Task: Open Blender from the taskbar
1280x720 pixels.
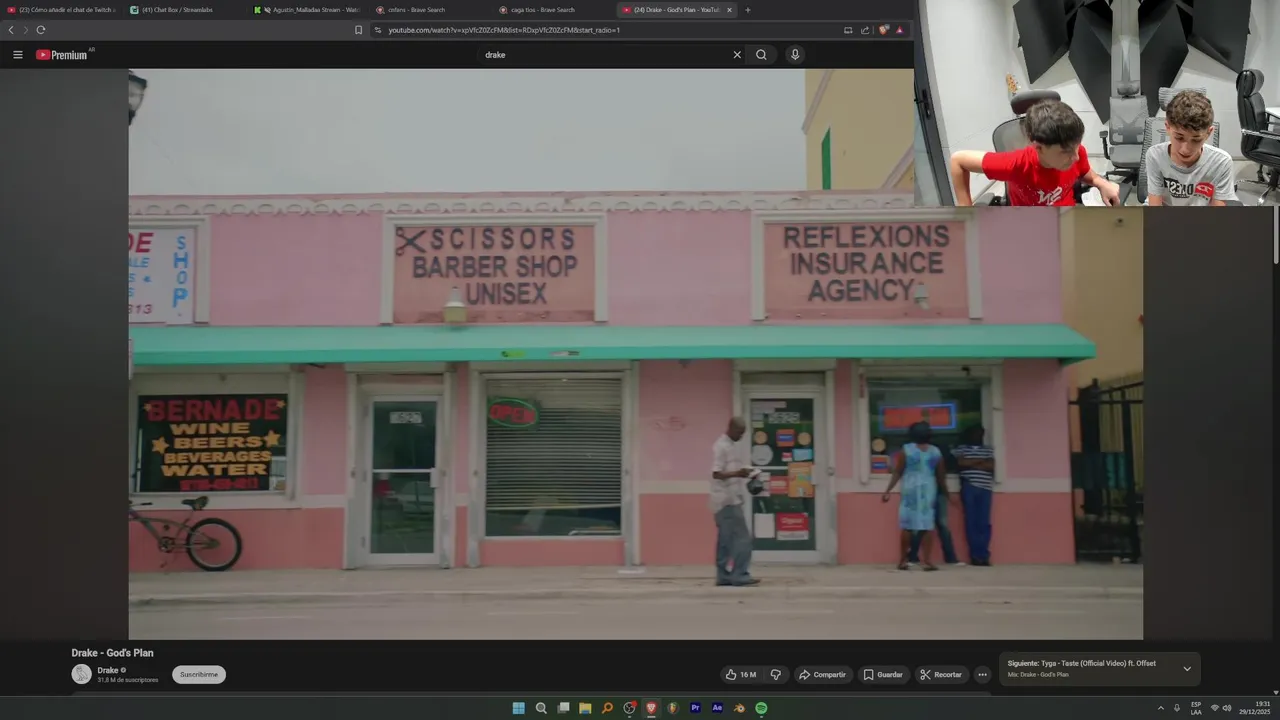Action: (x=739, y=708)
